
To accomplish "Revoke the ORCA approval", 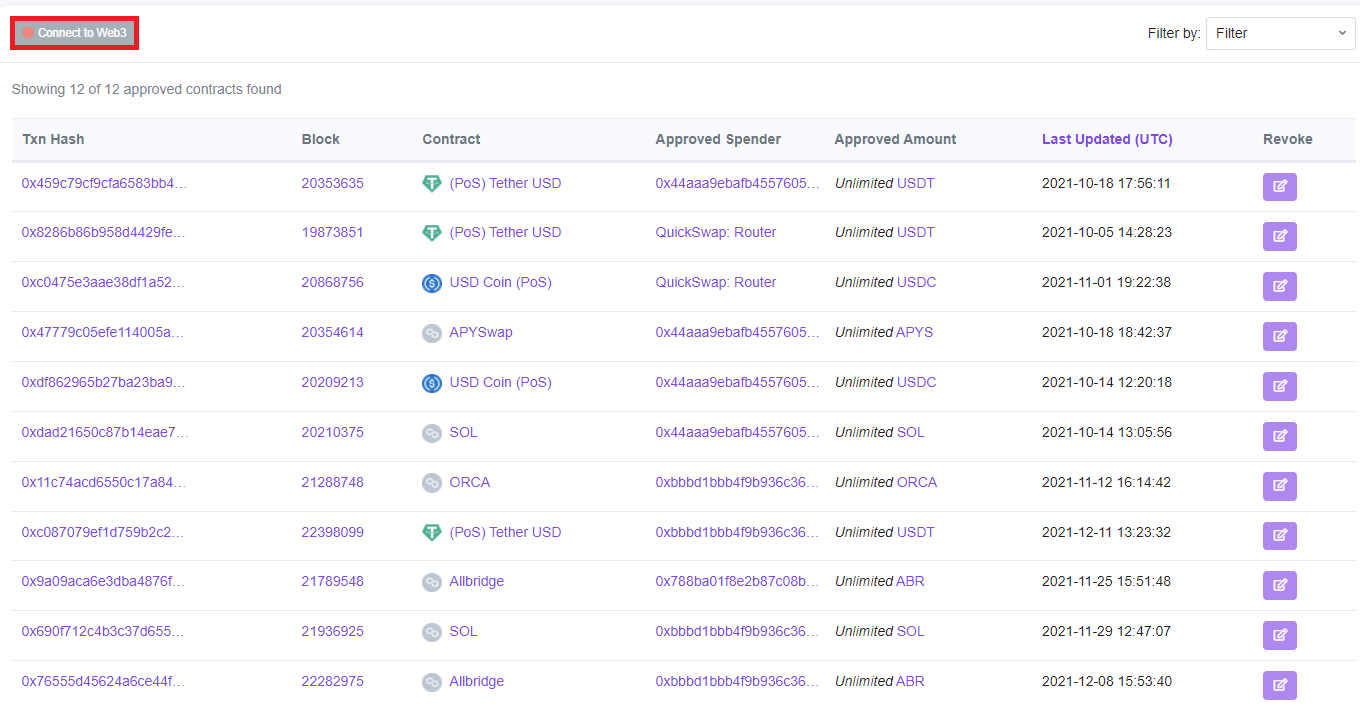I will tap(1279, 486).
